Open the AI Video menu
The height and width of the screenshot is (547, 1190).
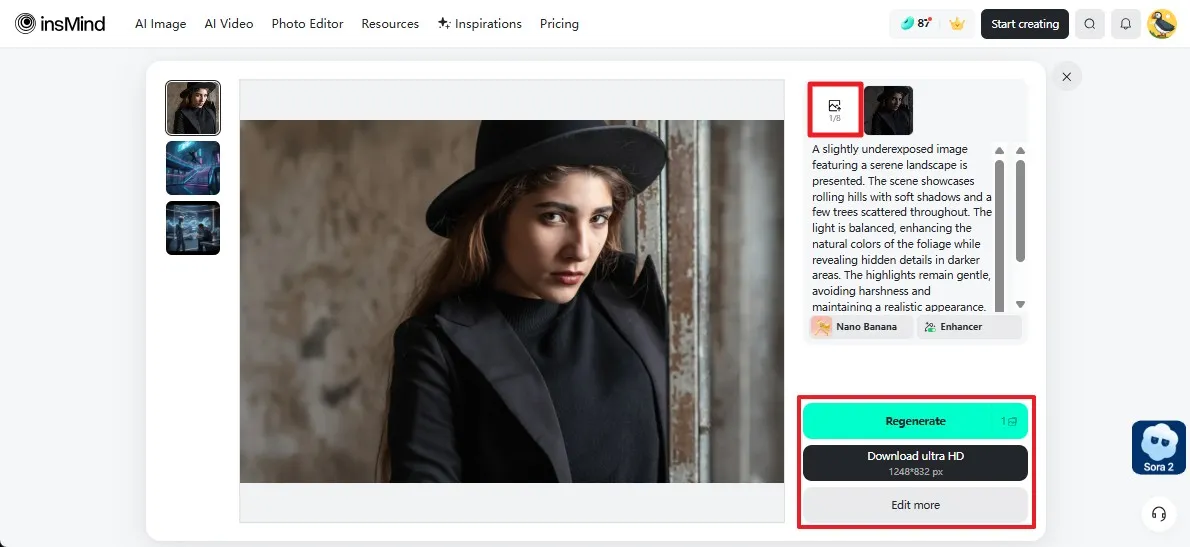pyautogui.click(x=229, y=24)
